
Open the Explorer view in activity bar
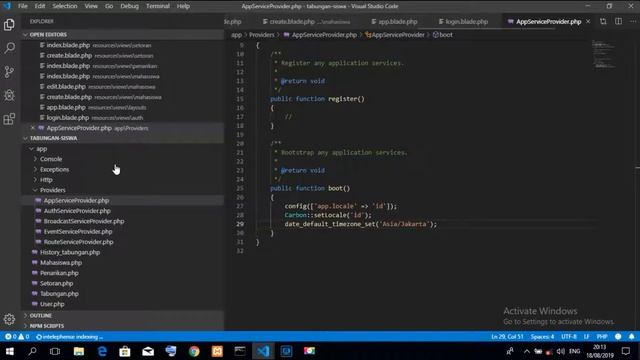pos(9,24)
